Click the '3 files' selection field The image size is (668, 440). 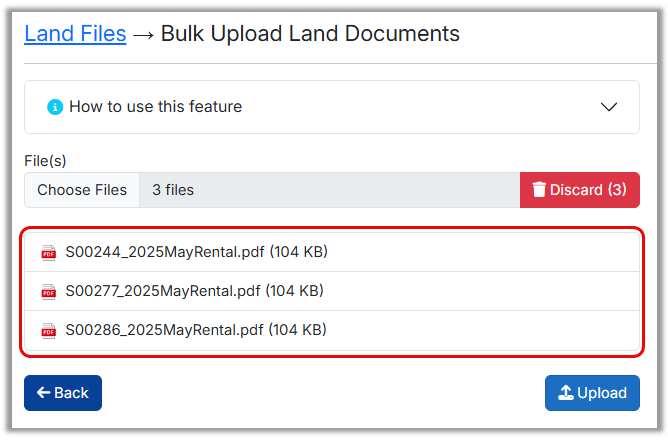(x=329, y=190)
